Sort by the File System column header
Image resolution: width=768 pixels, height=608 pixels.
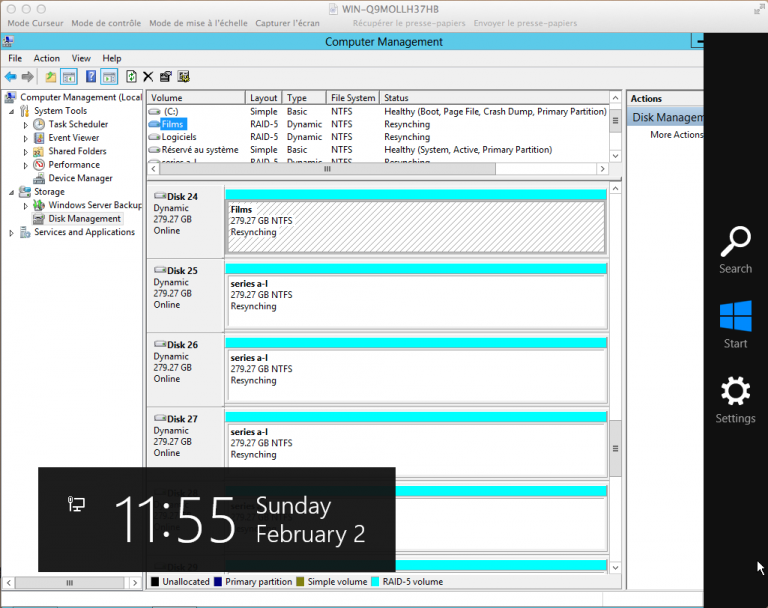[x=353, y=98]
